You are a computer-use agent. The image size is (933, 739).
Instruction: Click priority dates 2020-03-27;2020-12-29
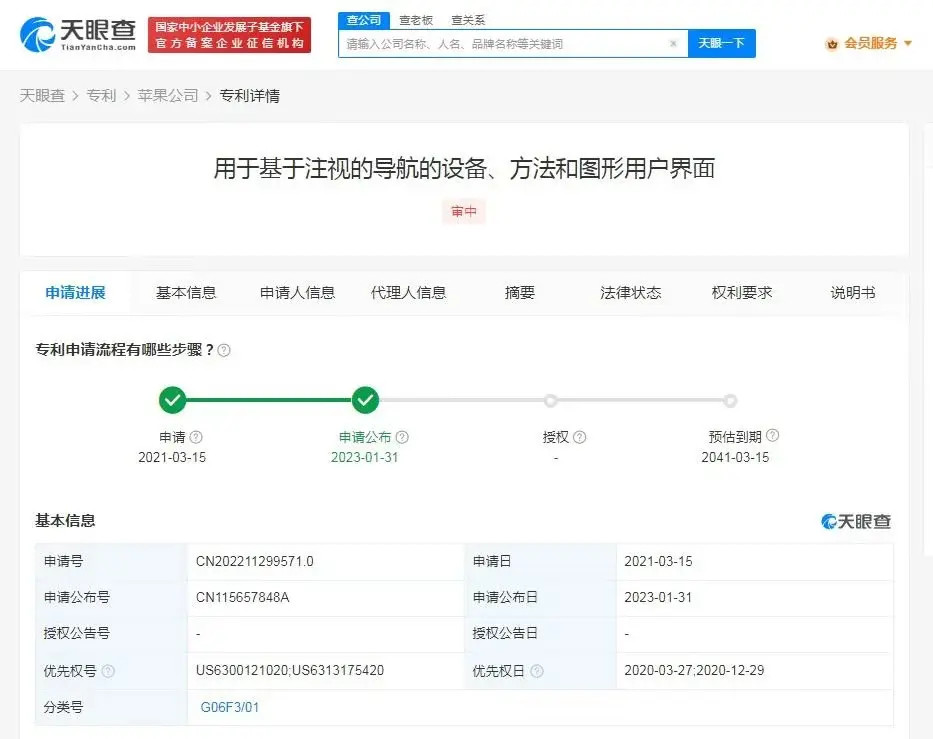point(694,671)
